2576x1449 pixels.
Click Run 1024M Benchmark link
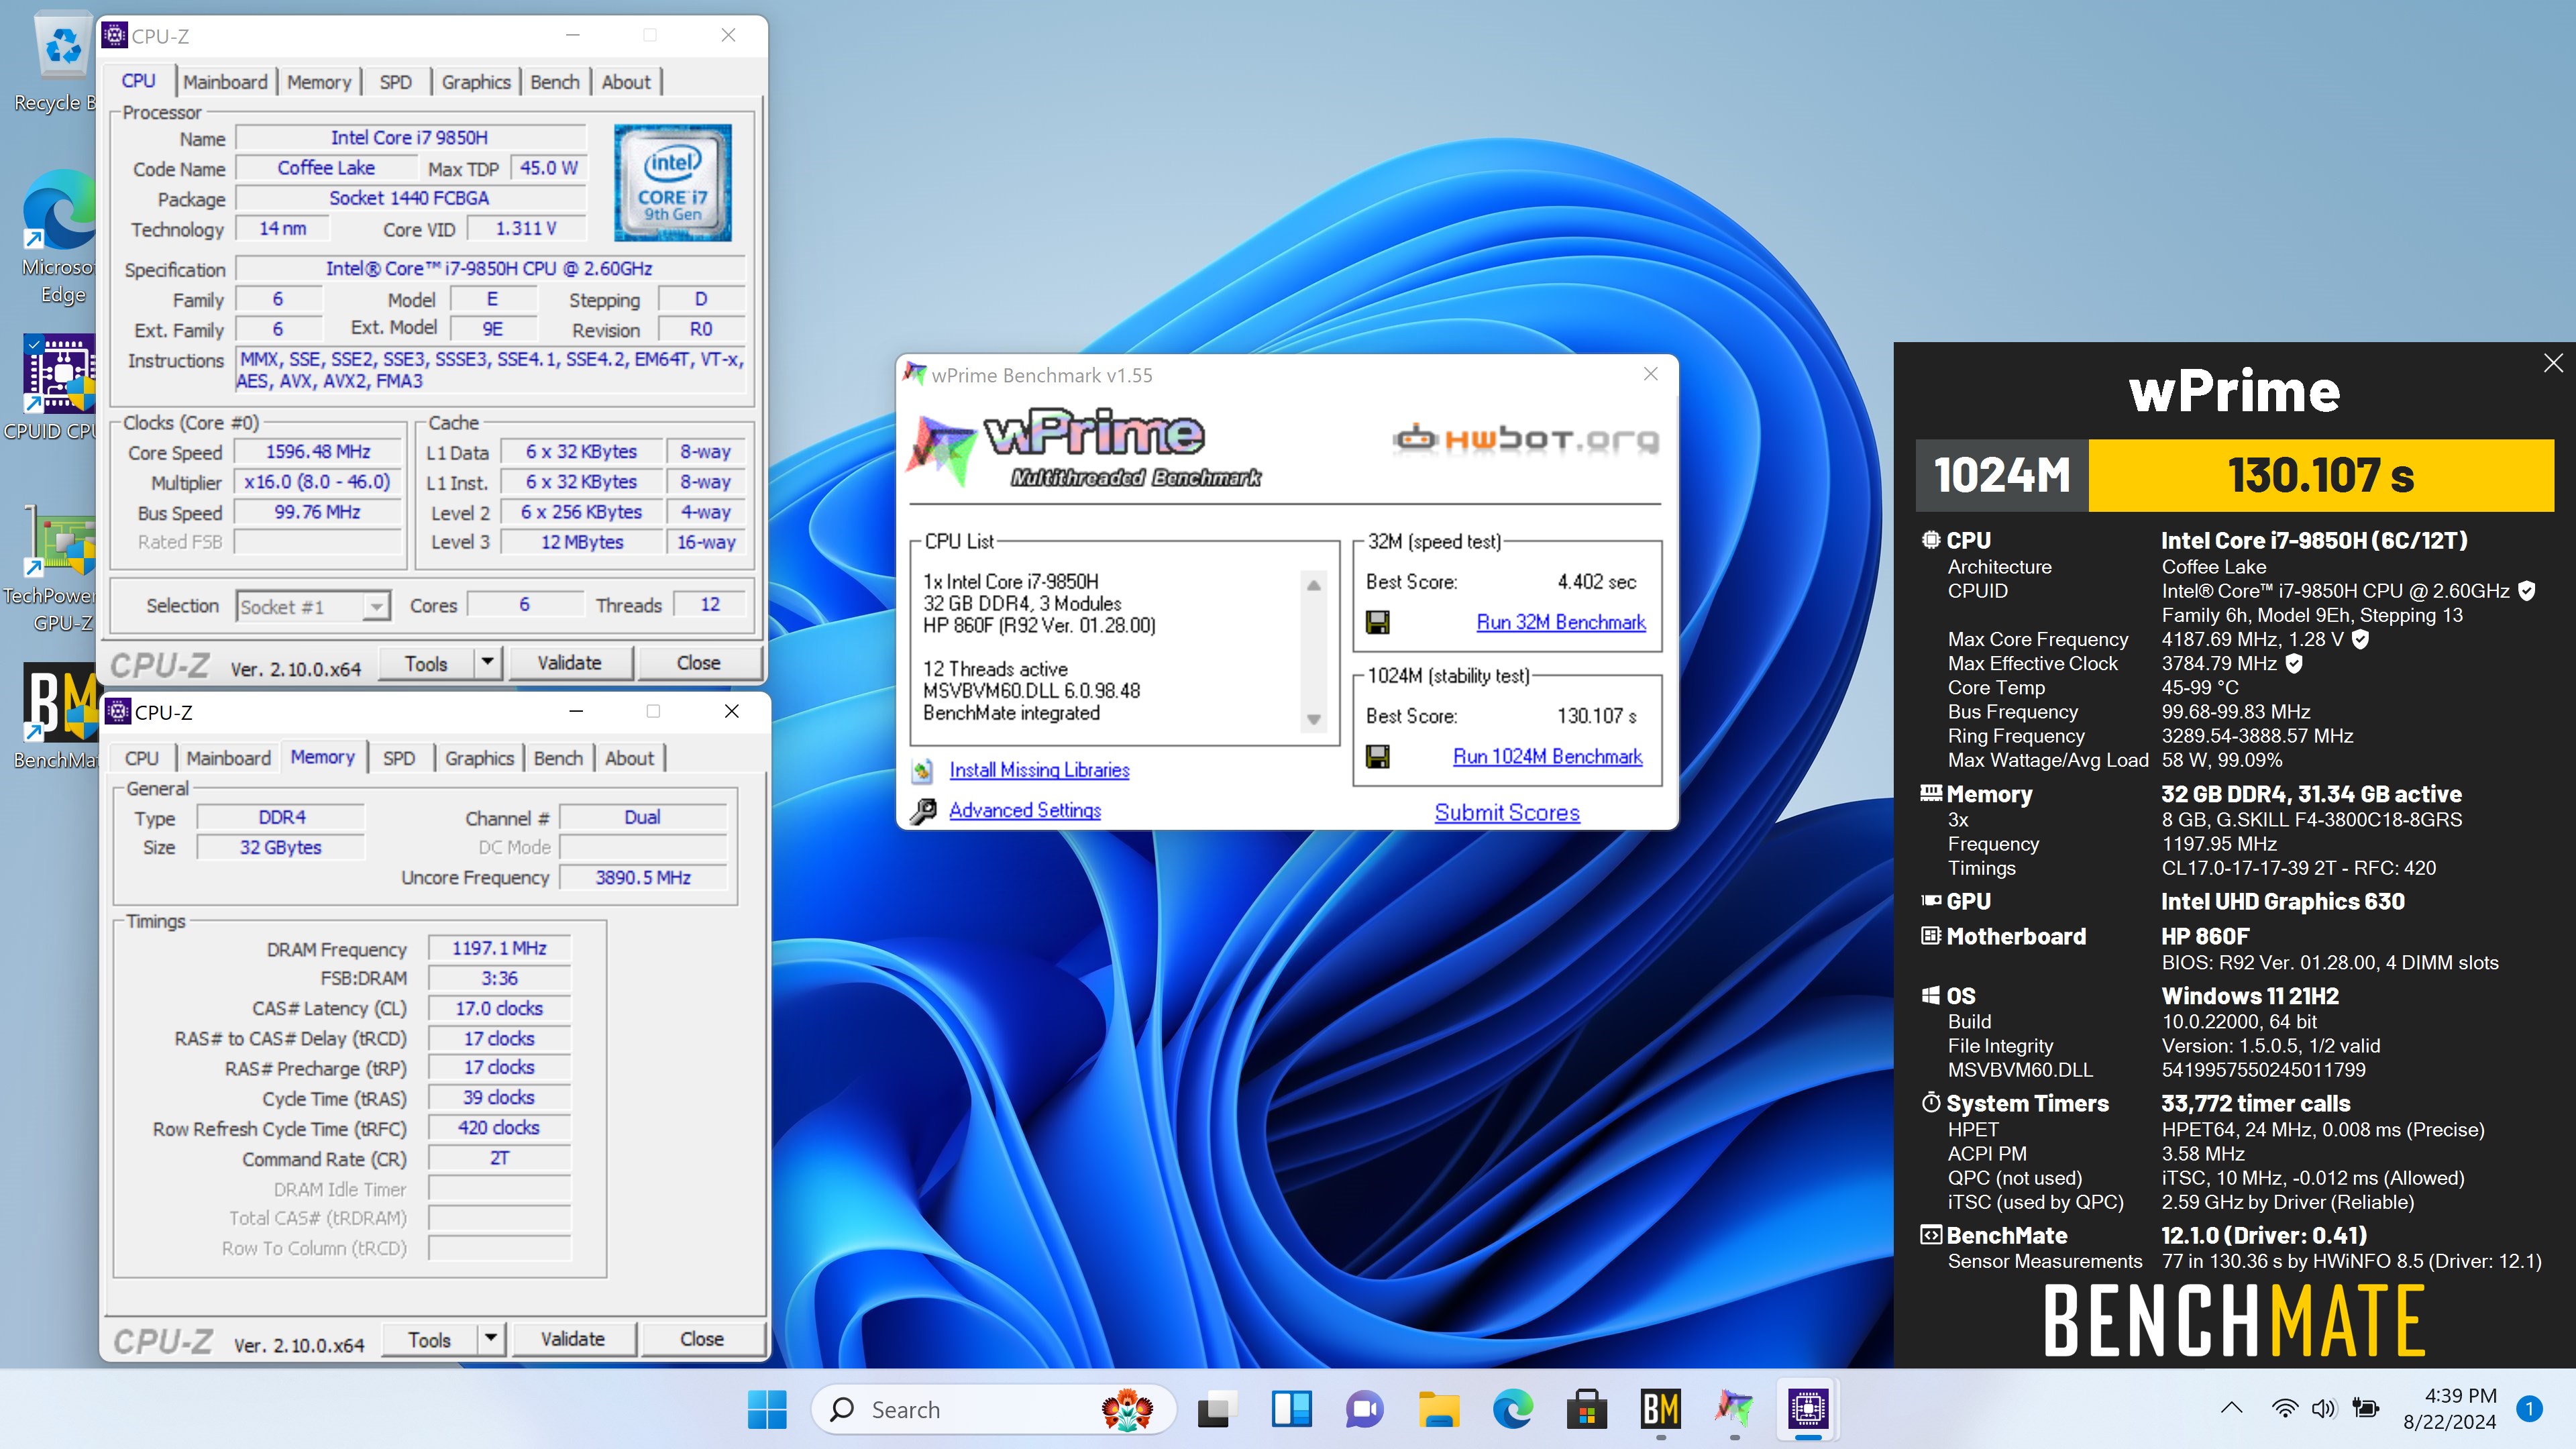click(1547, 756)
